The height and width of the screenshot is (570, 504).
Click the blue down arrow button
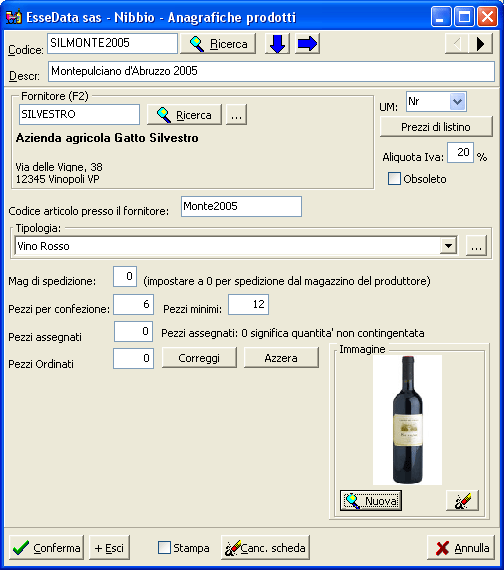[x=277, y=44]
